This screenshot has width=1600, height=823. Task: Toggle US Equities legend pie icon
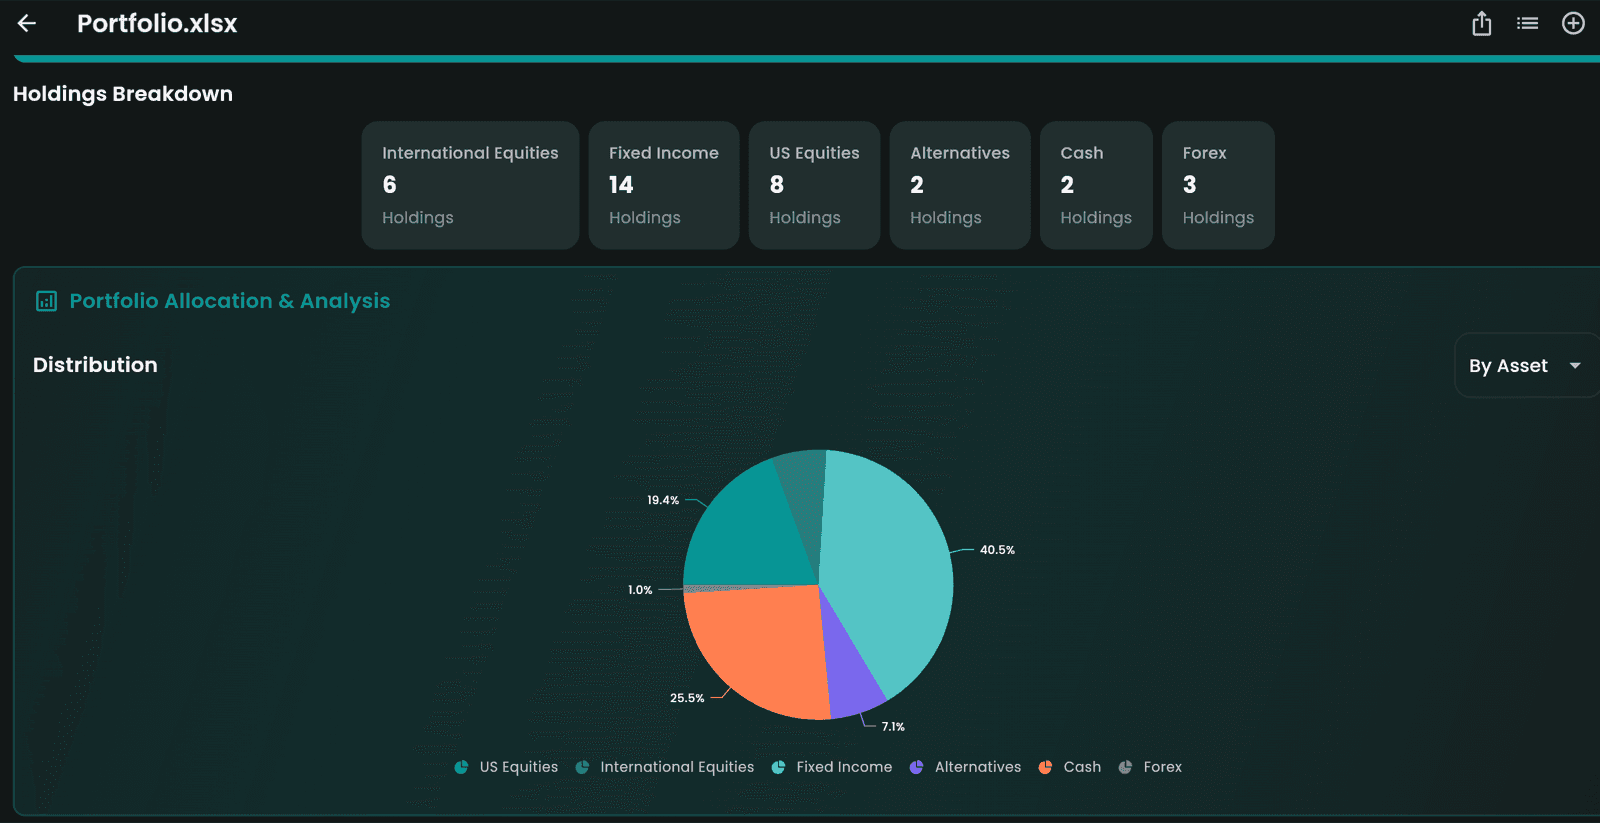[x=461, y=767]
